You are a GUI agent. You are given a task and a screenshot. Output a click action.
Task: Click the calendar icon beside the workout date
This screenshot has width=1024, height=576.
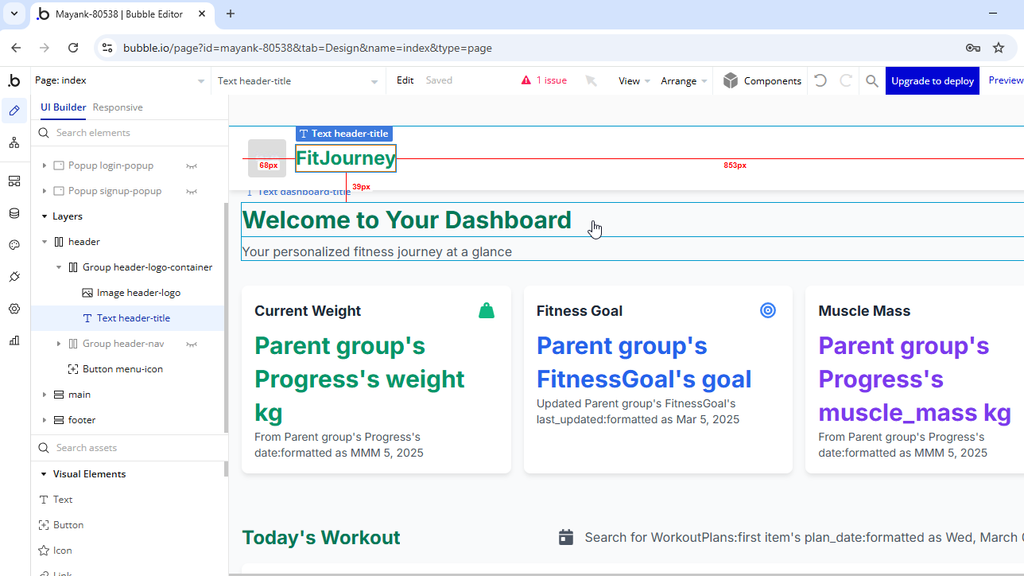566,537
